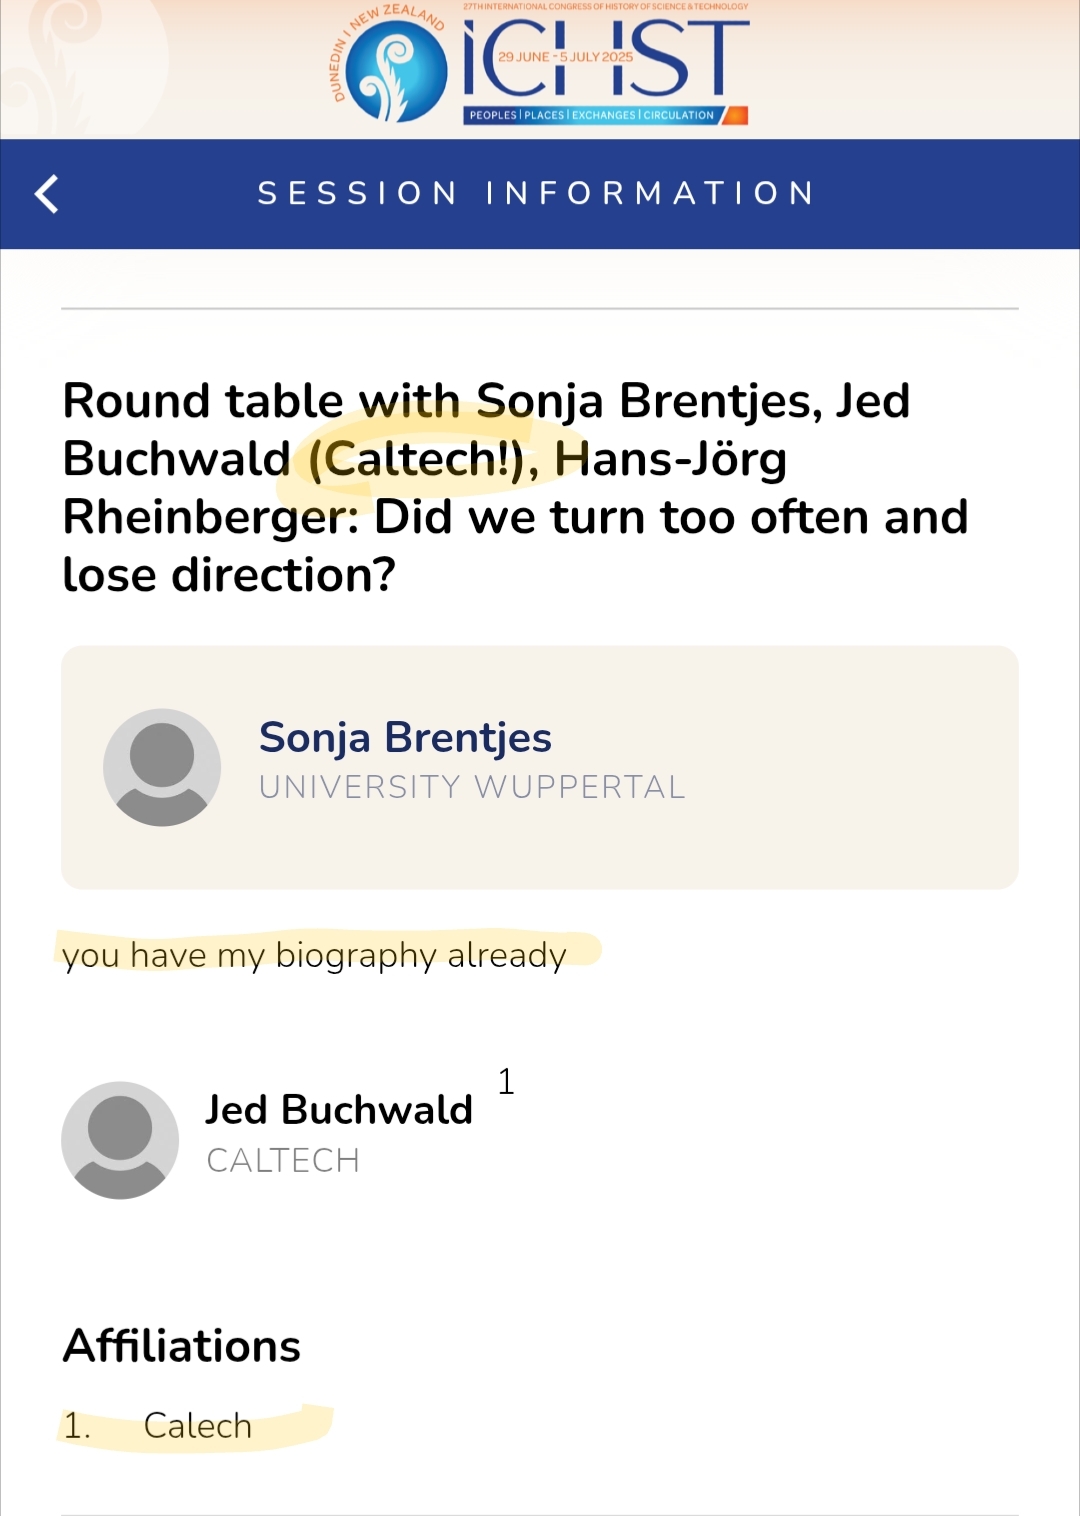
Task: Click the Peoples Places Exchanges Circulation banner
Action: [x=592, y=115]
